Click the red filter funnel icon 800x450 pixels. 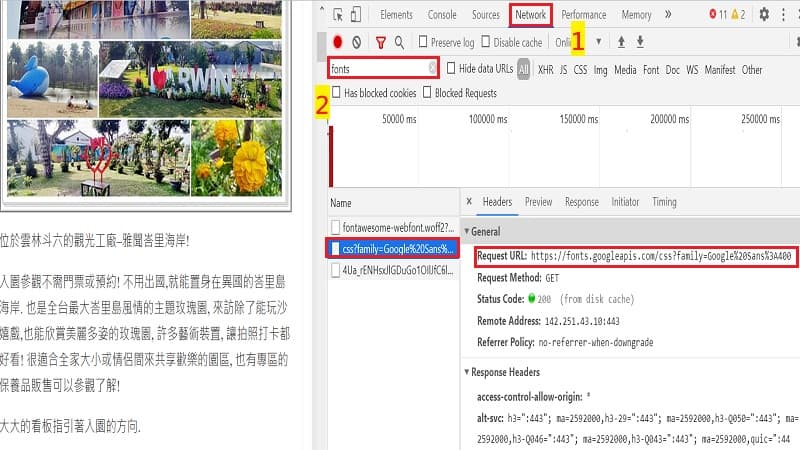click(381, 42)
